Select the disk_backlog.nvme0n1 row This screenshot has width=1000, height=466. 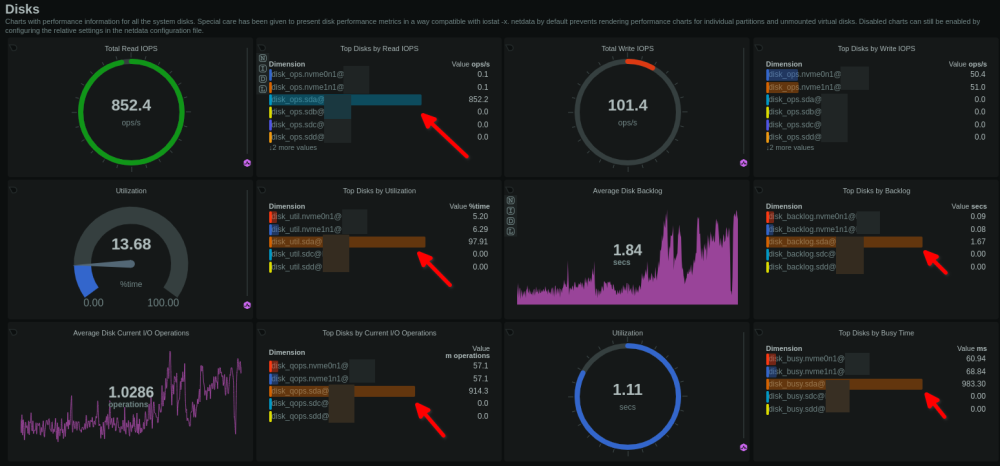click(876, 216)
